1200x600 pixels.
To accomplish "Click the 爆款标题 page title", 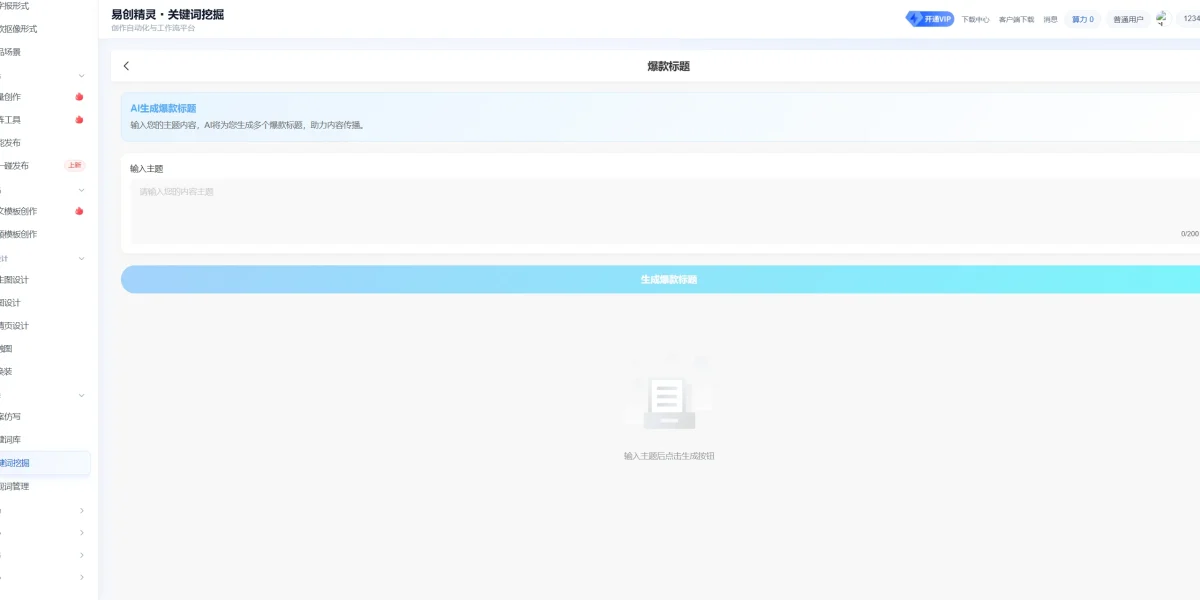I will pos(669,66).
